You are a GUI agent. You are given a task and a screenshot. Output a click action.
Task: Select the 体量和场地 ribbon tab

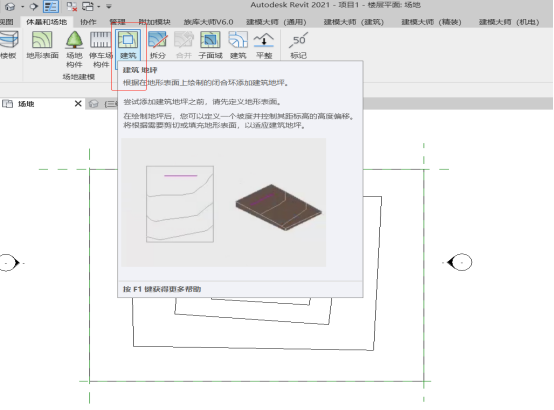(47, 22)
